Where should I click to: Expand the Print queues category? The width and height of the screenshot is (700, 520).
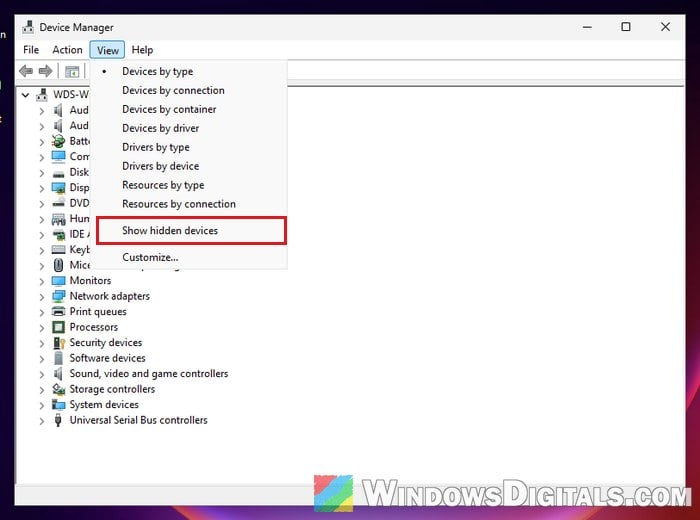pyautogui.click(x=42, y=312)
